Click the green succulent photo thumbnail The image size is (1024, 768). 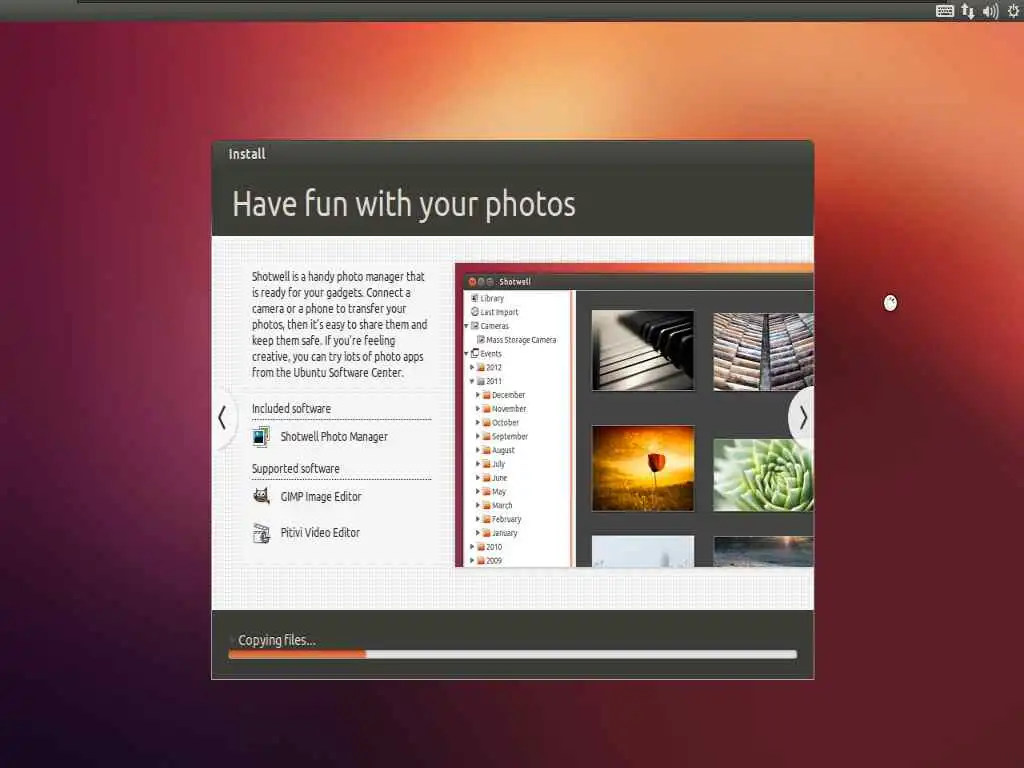[763, 475]
